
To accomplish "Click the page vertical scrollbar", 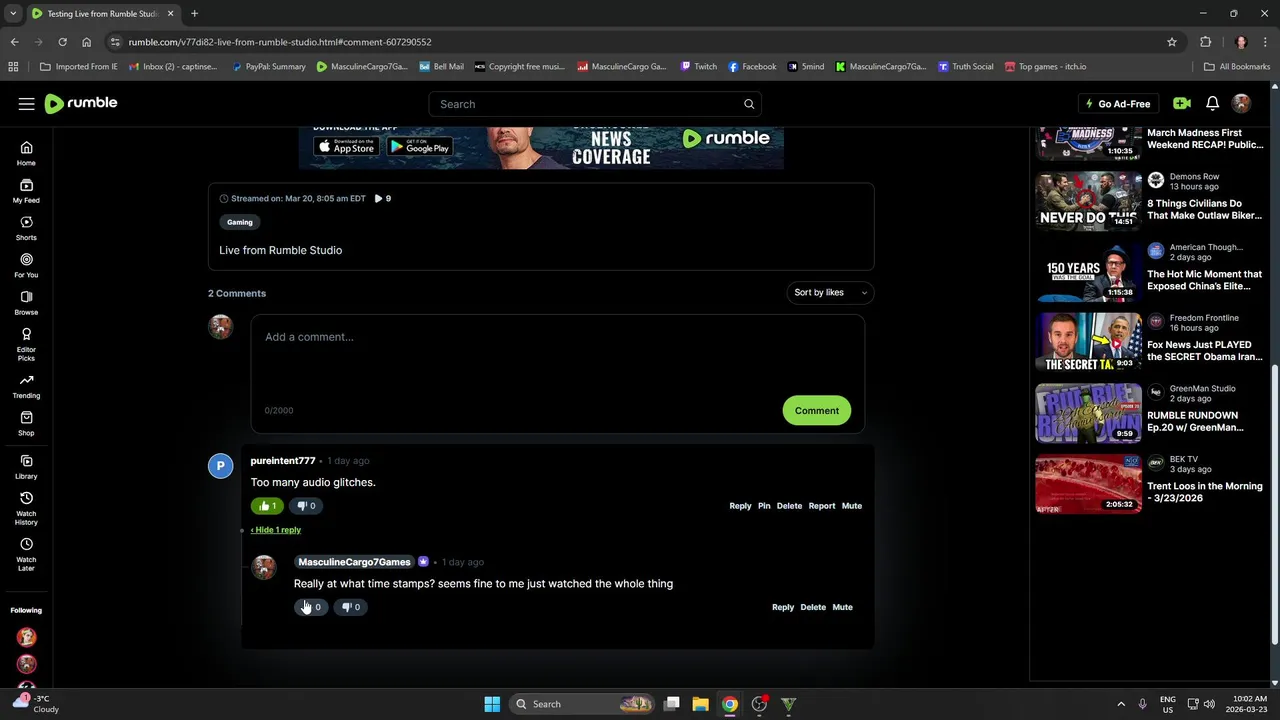I will pos(1275,505).
